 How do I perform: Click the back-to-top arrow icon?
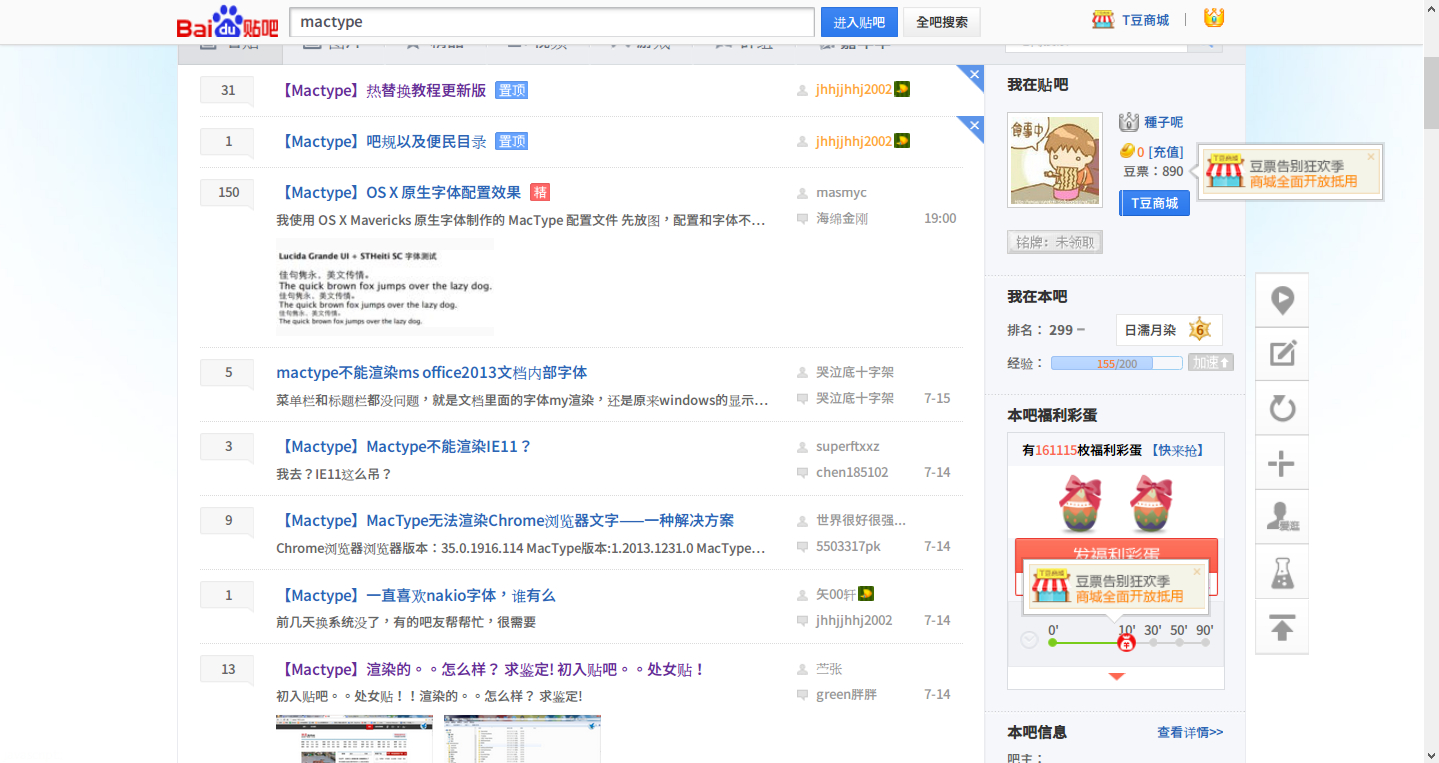1282,627
